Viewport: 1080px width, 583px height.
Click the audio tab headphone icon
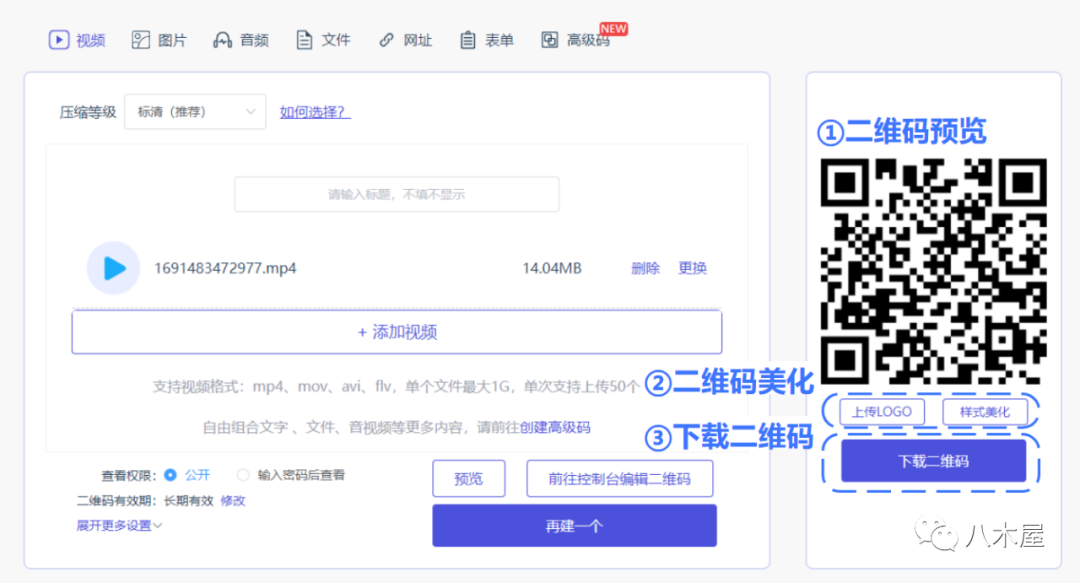[x=222, y=40]
